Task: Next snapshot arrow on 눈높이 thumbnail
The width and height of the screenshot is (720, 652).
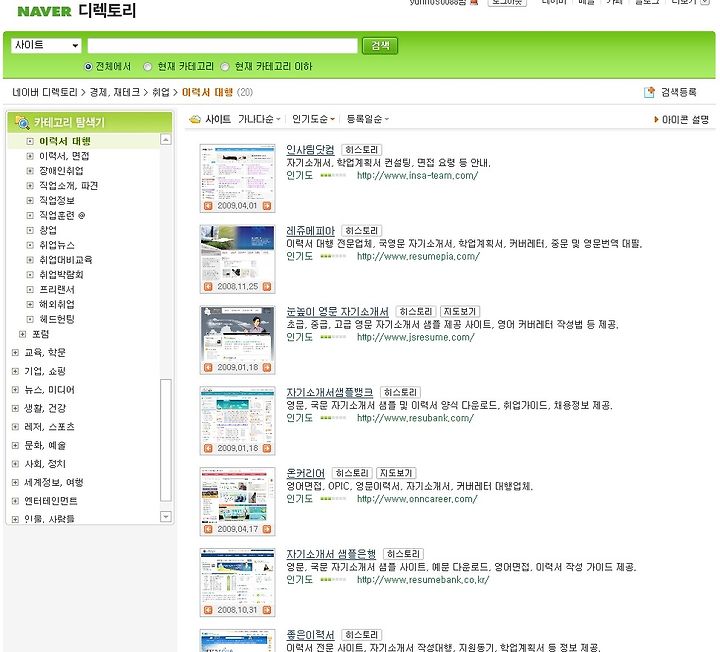Action: pos(267,367)
